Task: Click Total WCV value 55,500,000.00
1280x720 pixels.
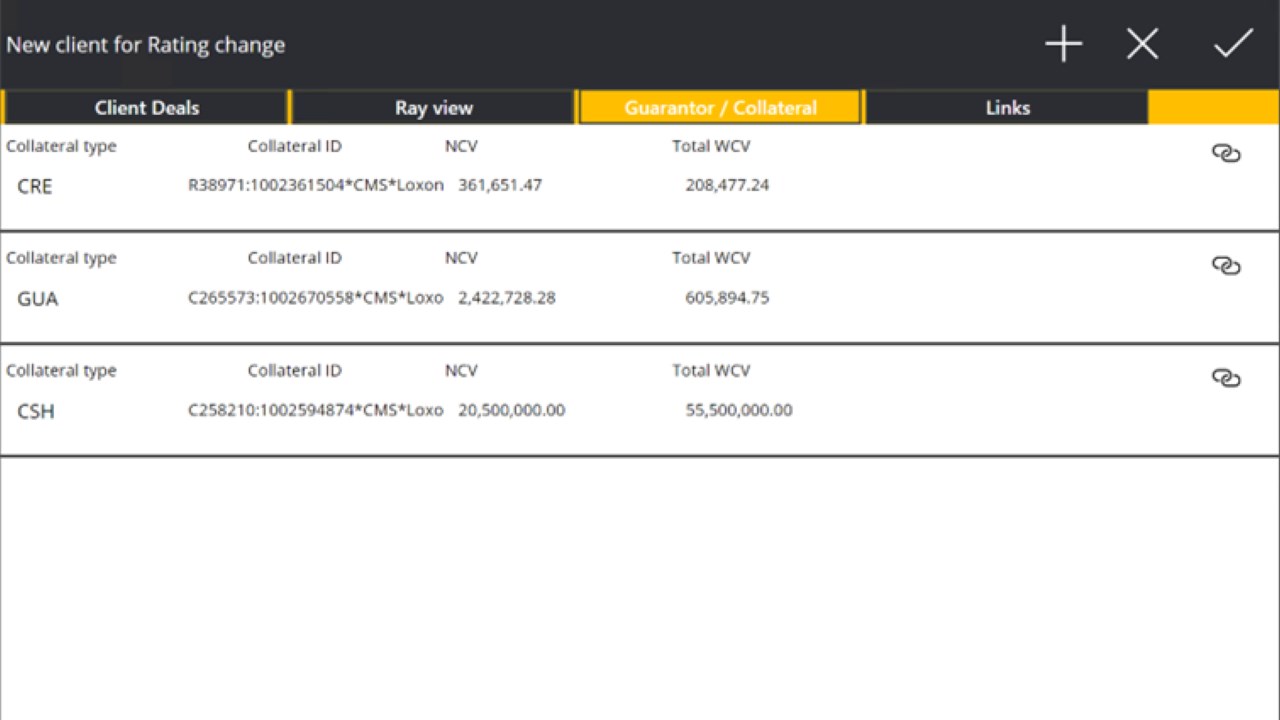Action: coord(739,410)
